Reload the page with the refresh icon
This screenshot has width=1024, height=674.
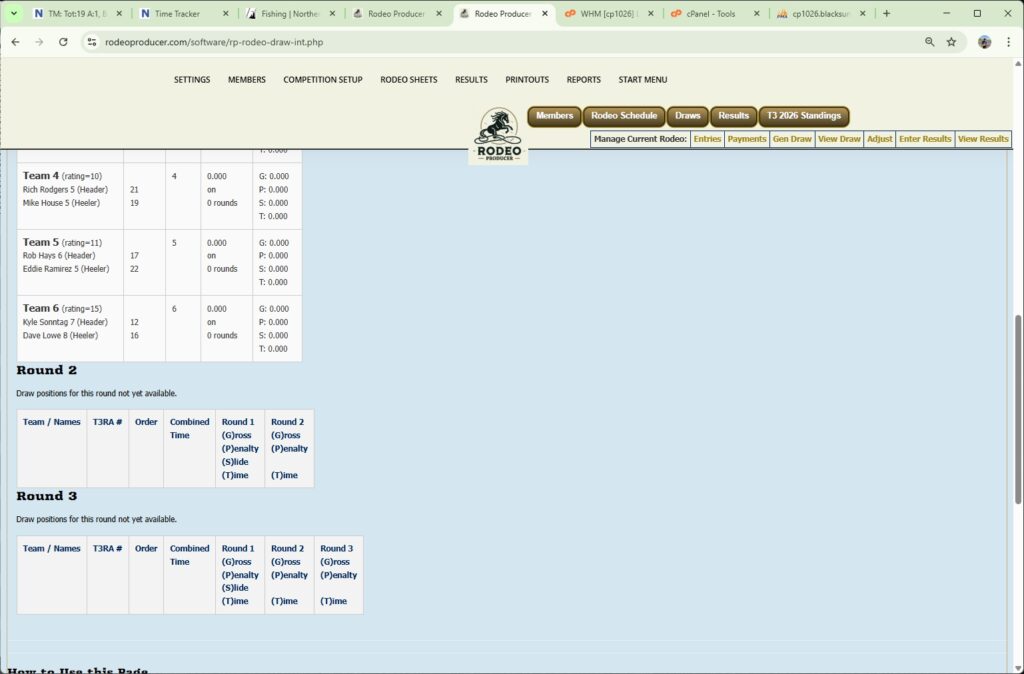(63, 43)
